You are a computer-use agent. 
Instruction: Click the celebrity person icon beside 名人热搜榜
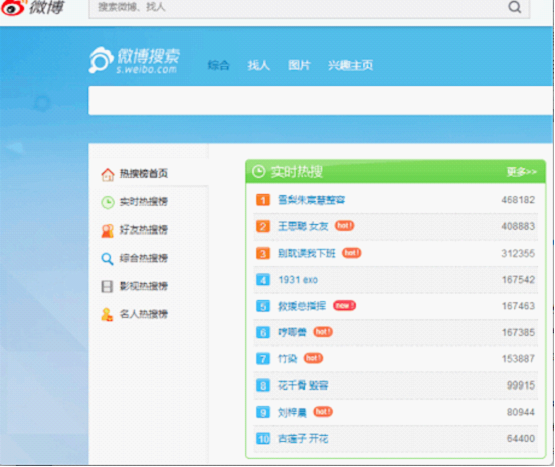(107, 314)
